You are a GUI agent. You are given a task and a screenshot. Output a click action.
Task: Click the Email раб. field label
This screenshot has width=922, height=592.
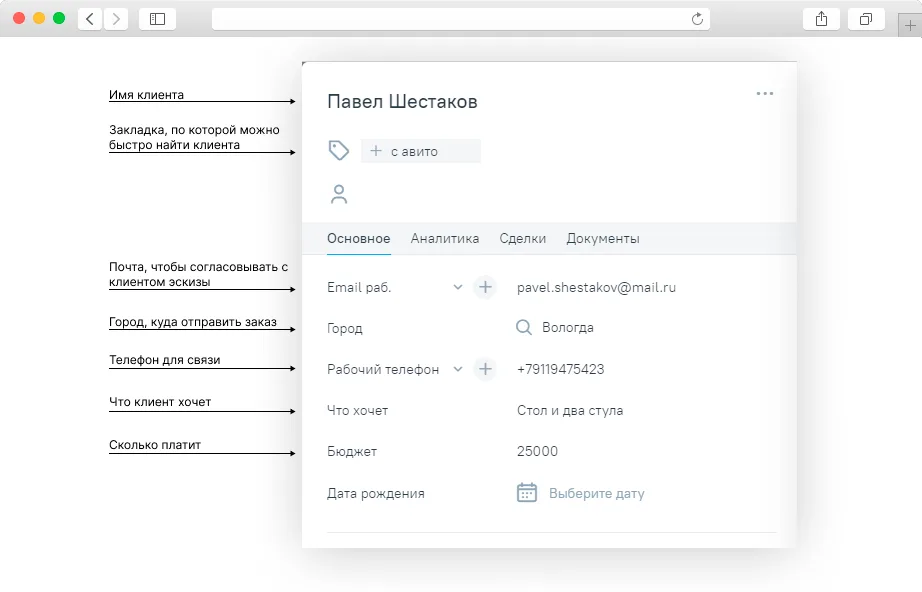pyautogui.click(x=359, y=287)
